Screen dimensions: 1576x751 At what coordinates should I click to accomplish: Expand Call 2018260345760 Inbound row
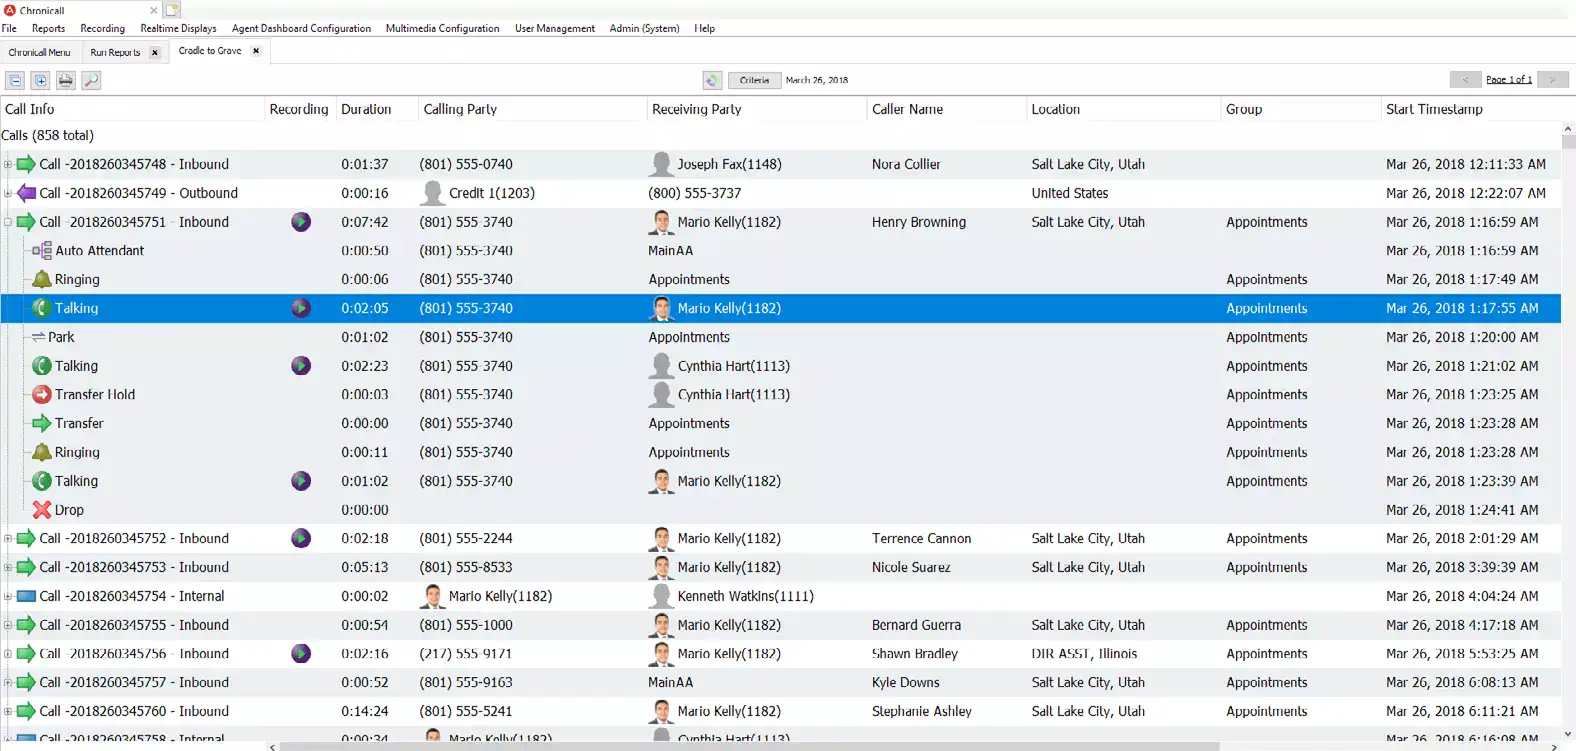tap(8, 711)
